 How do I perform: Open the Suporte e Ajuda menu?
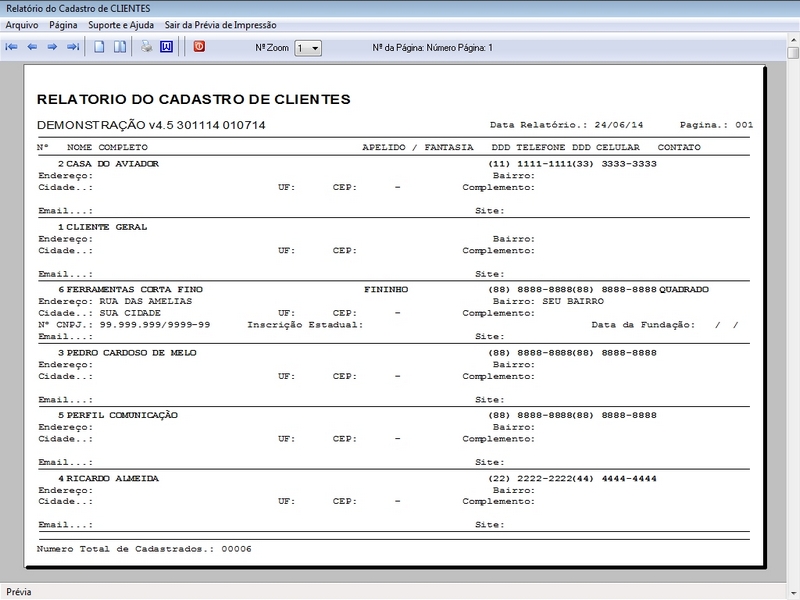[121, 23]
